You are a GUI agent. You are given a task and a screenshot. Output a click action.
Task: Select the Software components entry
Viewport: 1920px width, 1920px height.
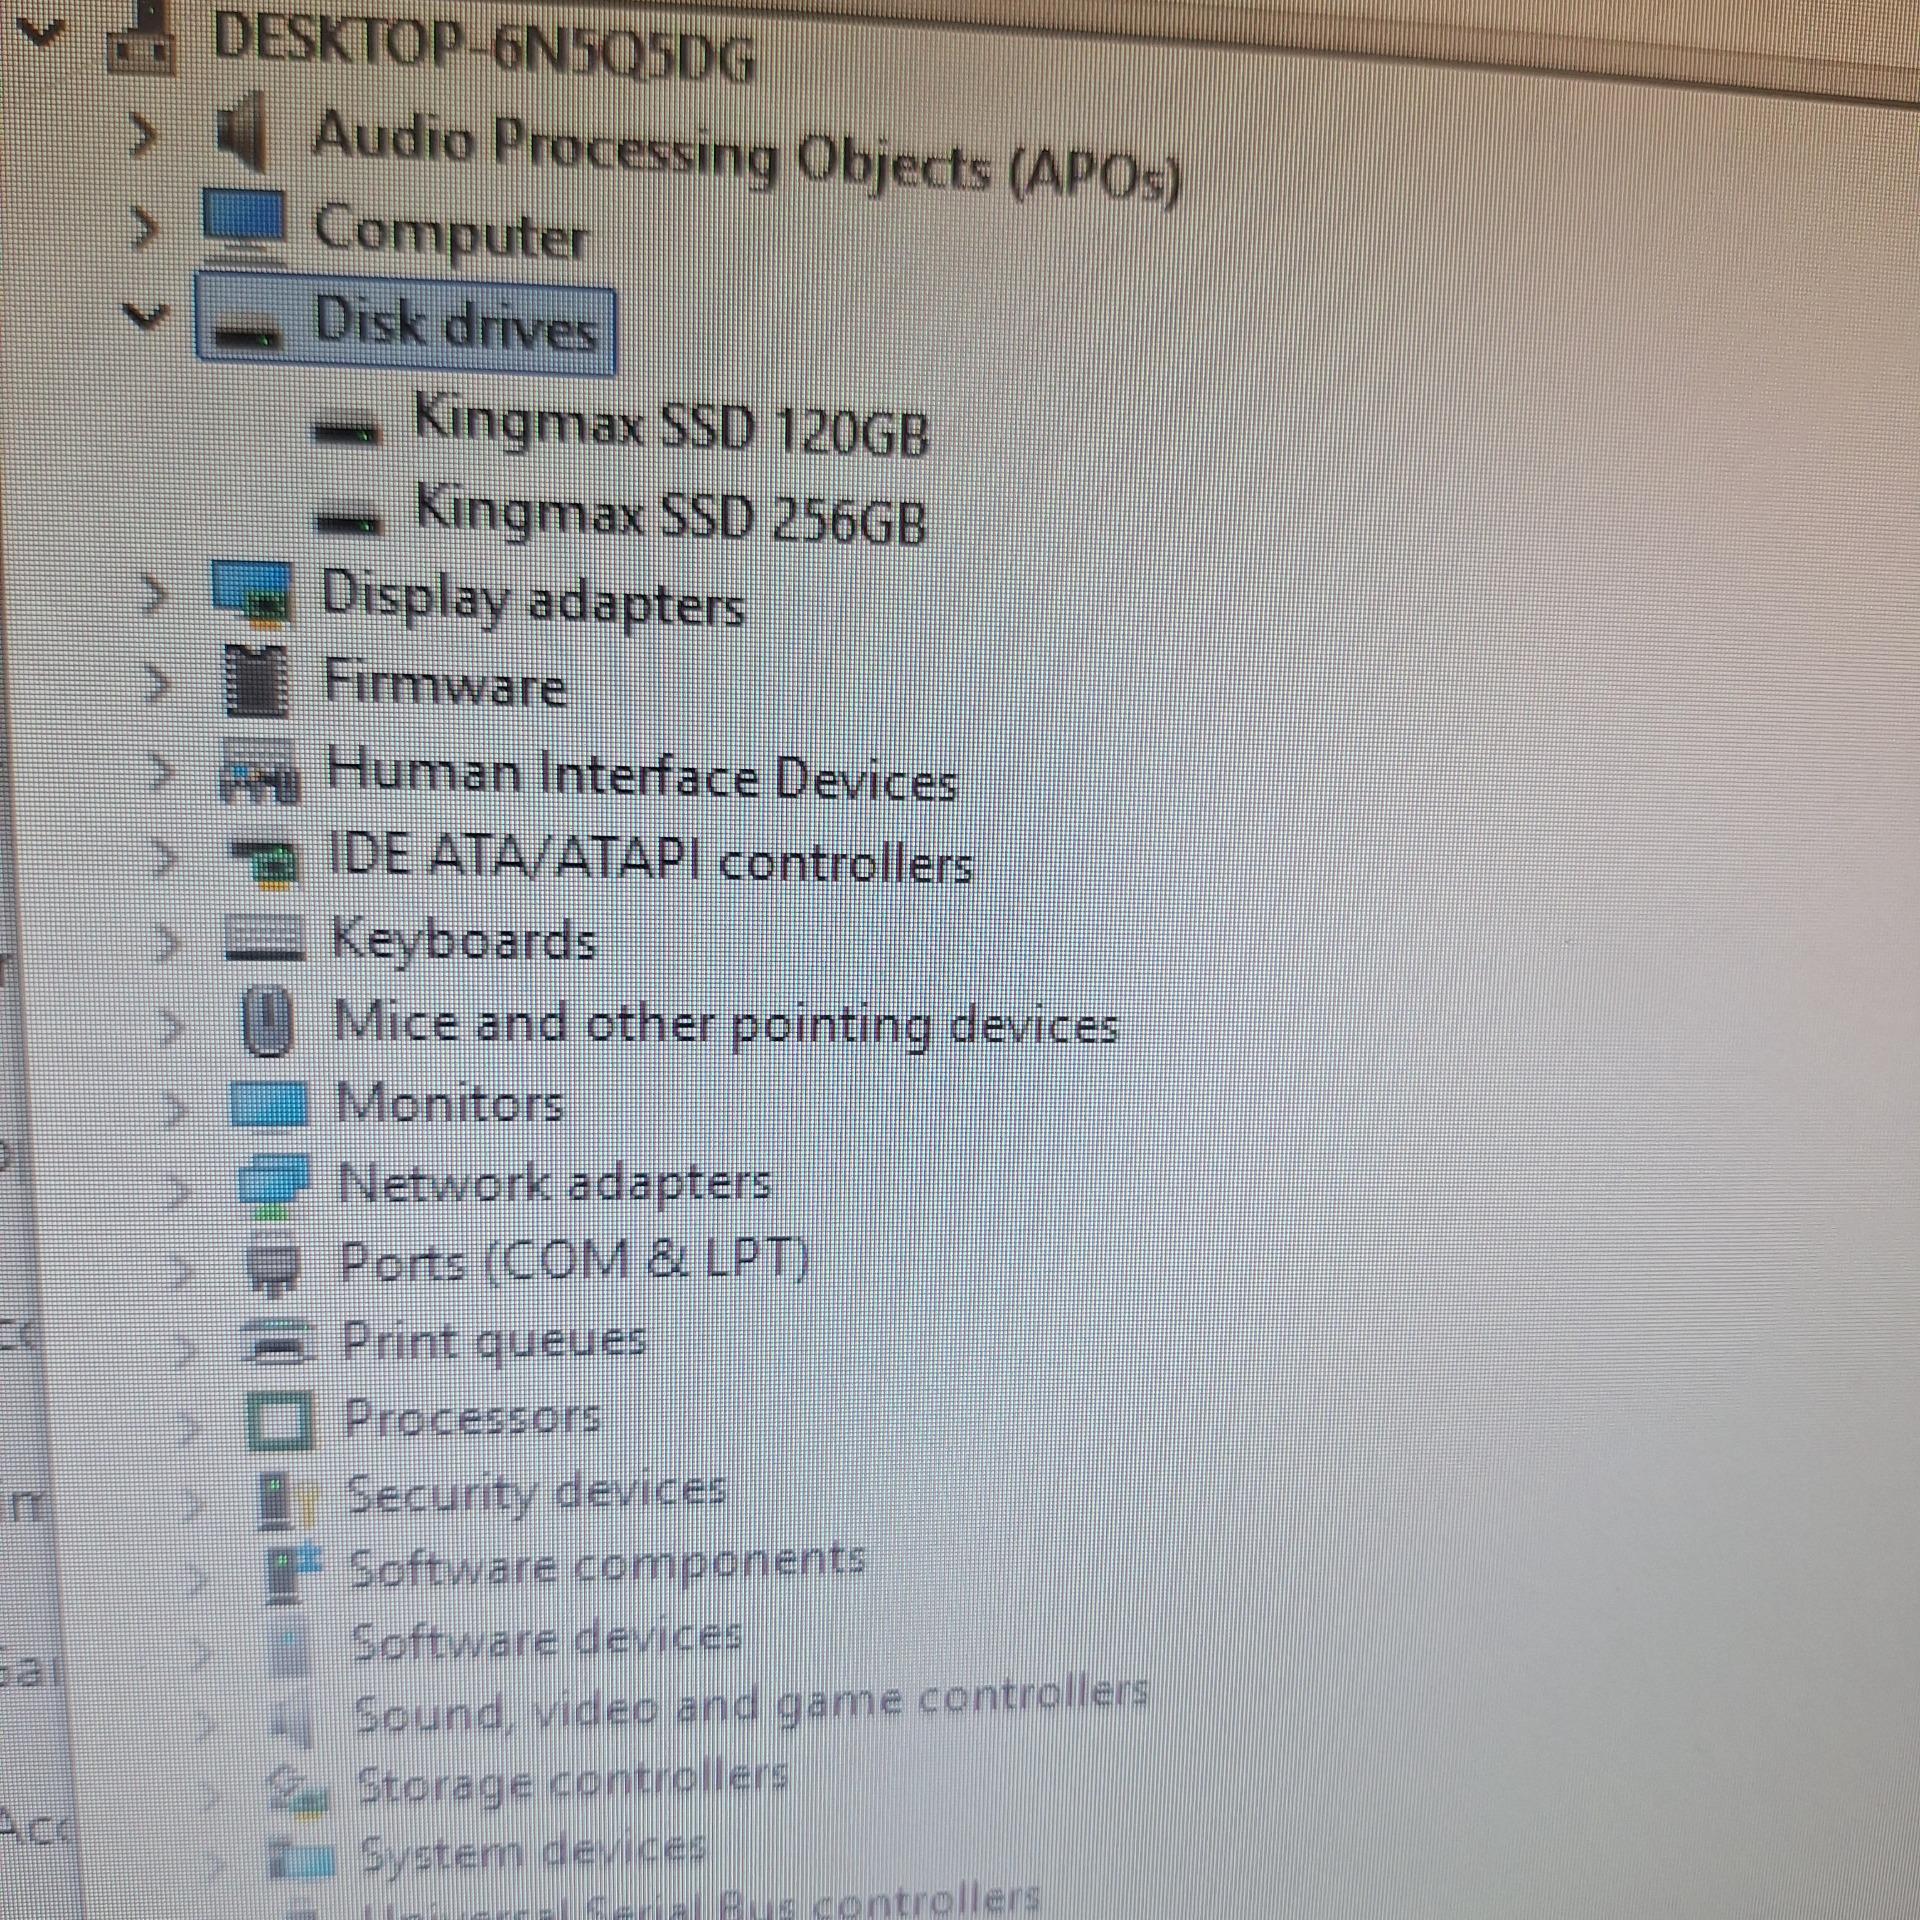(x=607, y=1565)
